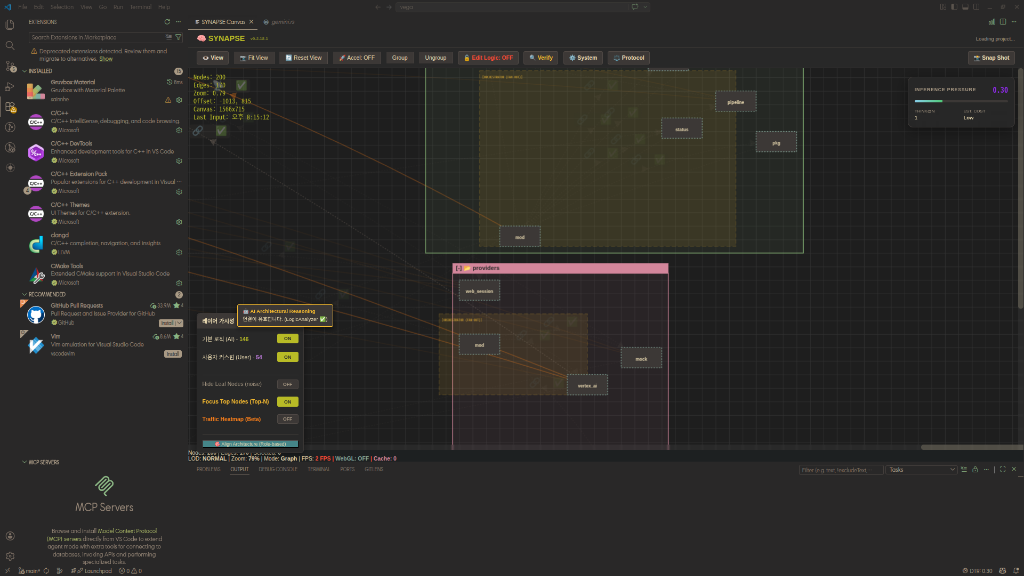Open the Terminal menu

[140, 7]
